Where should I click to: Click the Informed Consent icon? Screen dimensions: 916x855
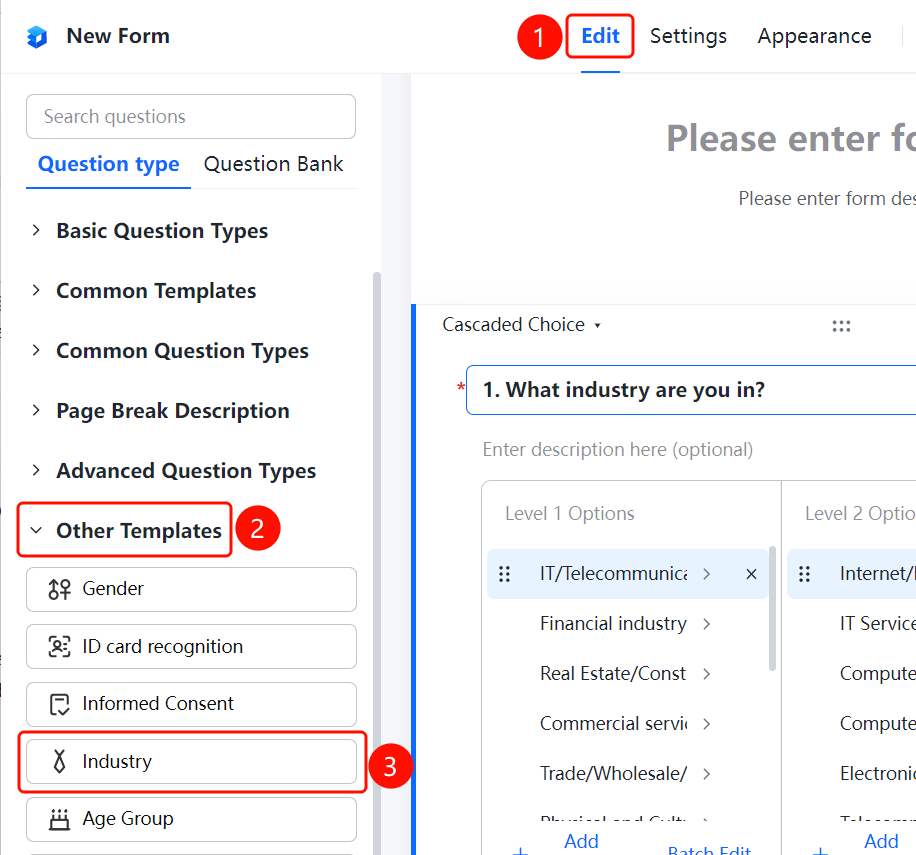[59, 704]
